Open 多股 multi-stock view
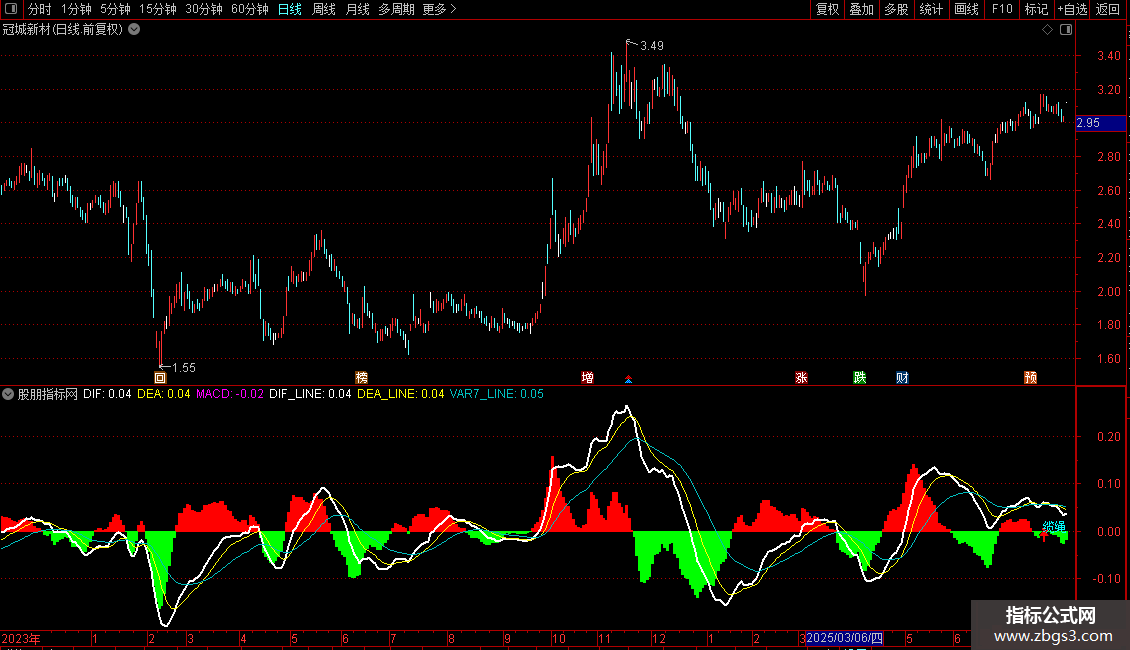Image resolution: width=1130 pixels, height=650 pixels. click(x=896, y=9)
